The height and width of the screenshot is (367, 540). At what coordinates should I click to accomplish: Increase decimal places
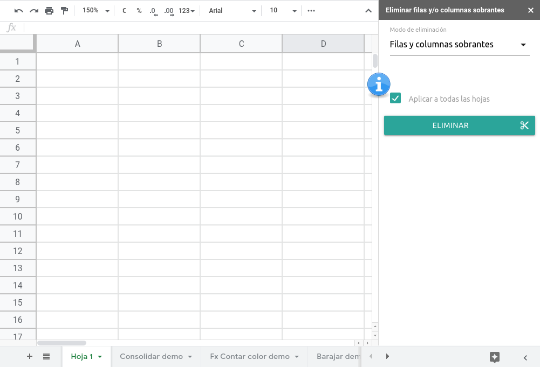169,11
